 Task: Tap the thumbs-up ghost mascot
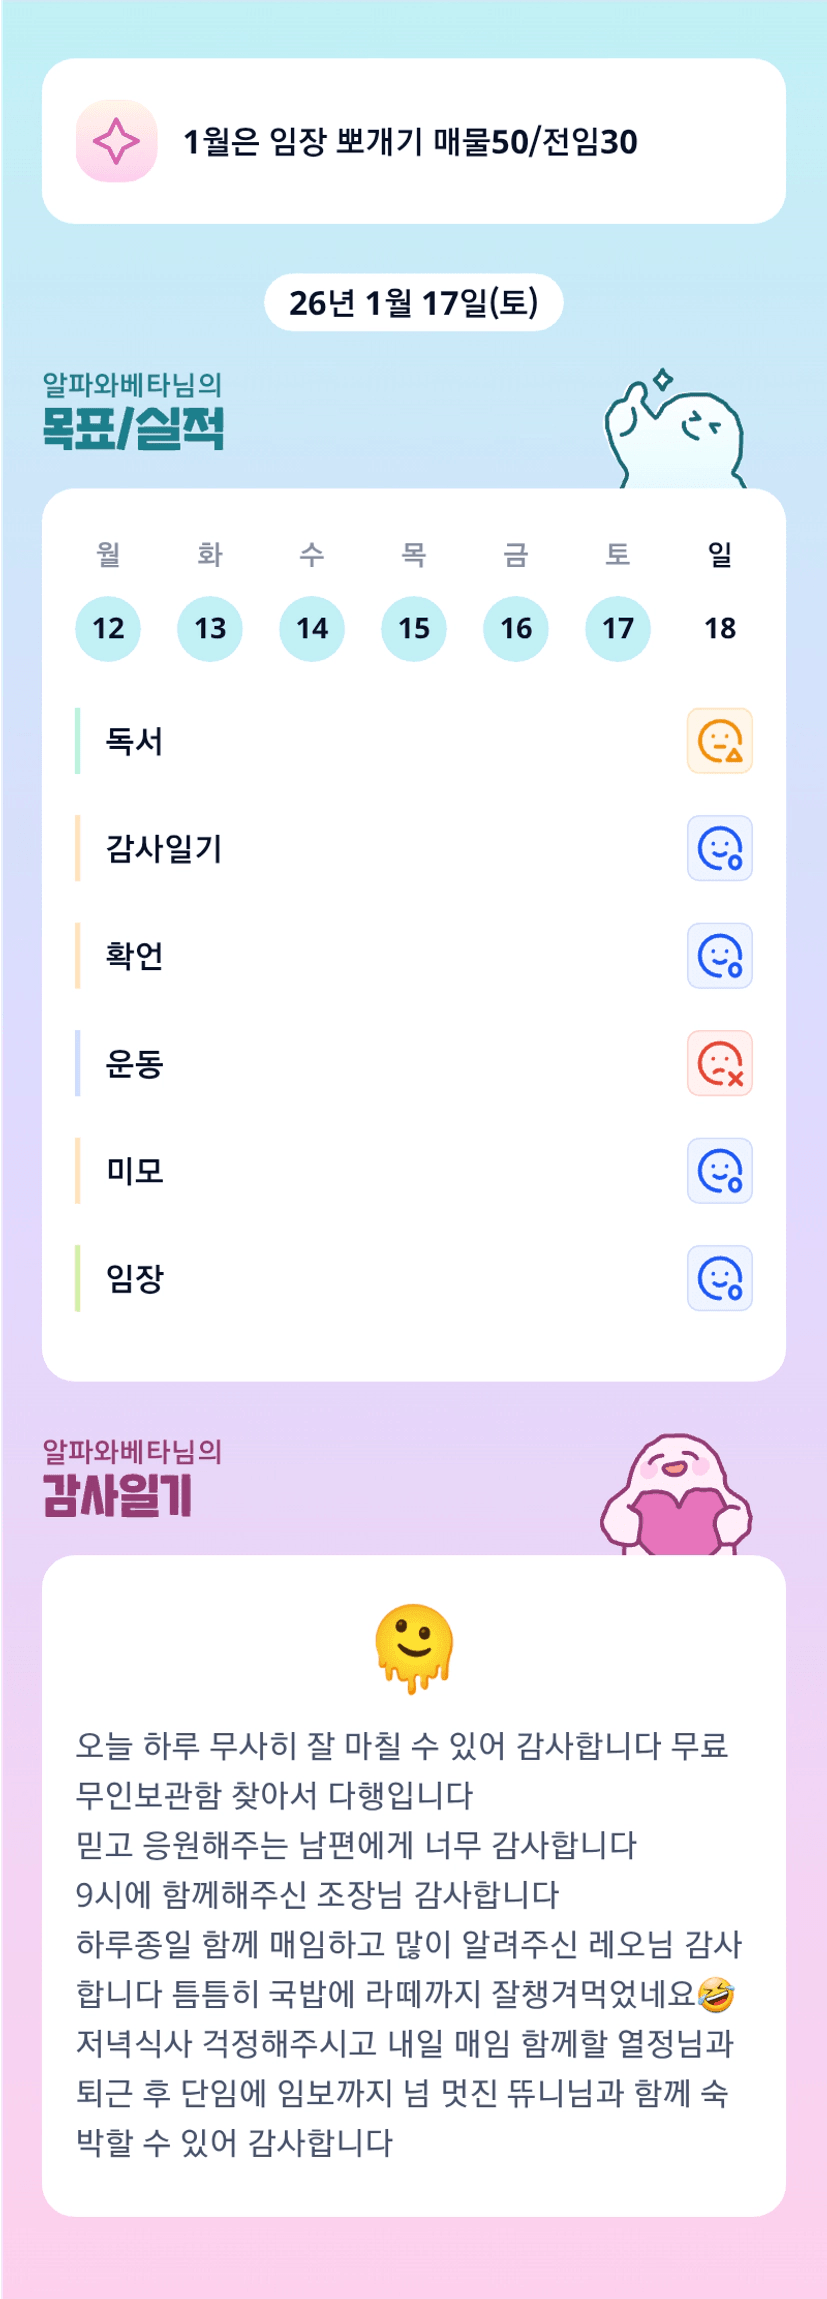pos(673,432)
